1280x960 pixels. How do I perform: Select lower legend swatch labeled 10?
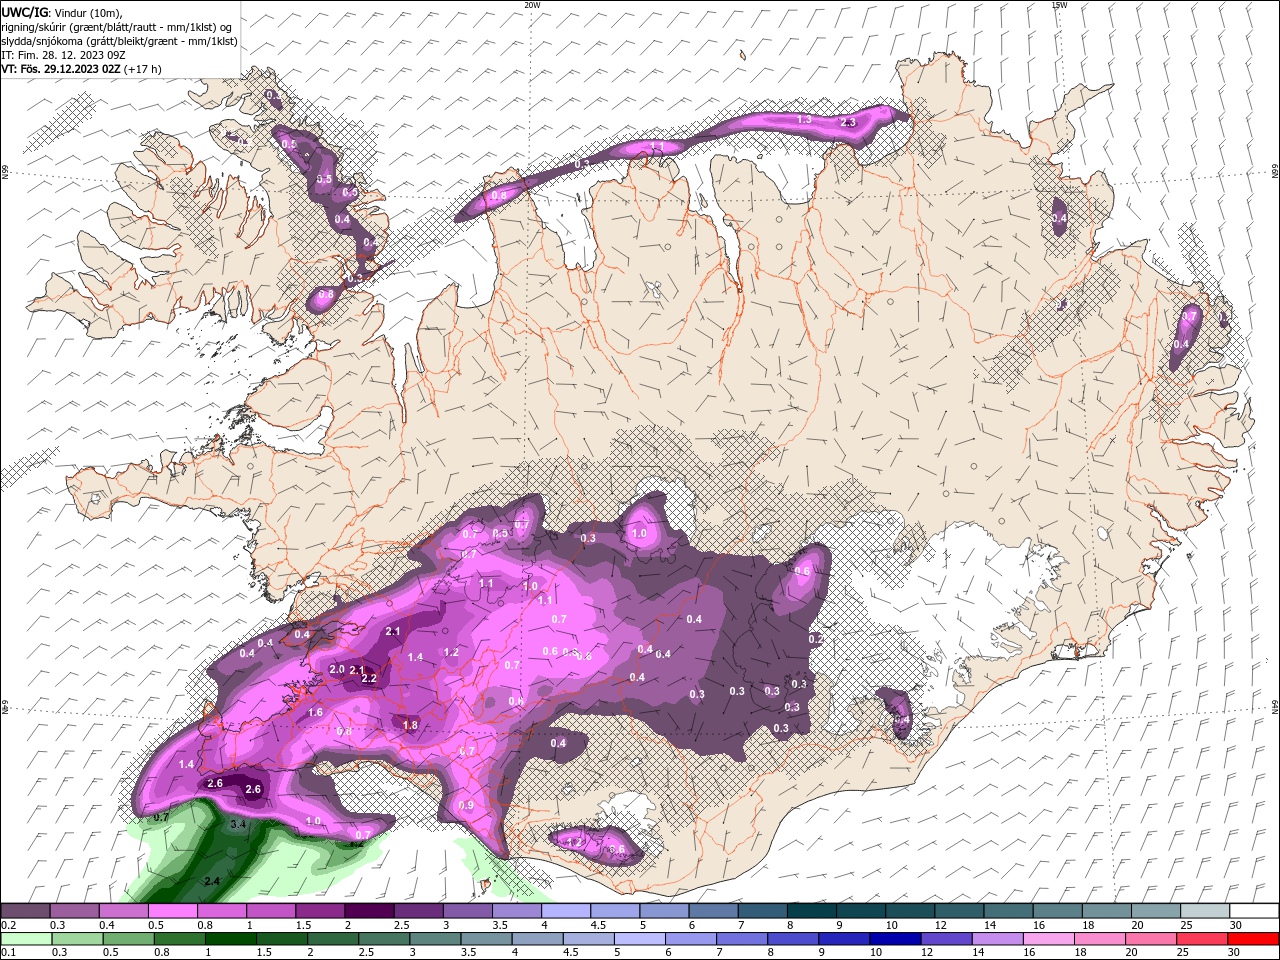click(x=895, y=939)
